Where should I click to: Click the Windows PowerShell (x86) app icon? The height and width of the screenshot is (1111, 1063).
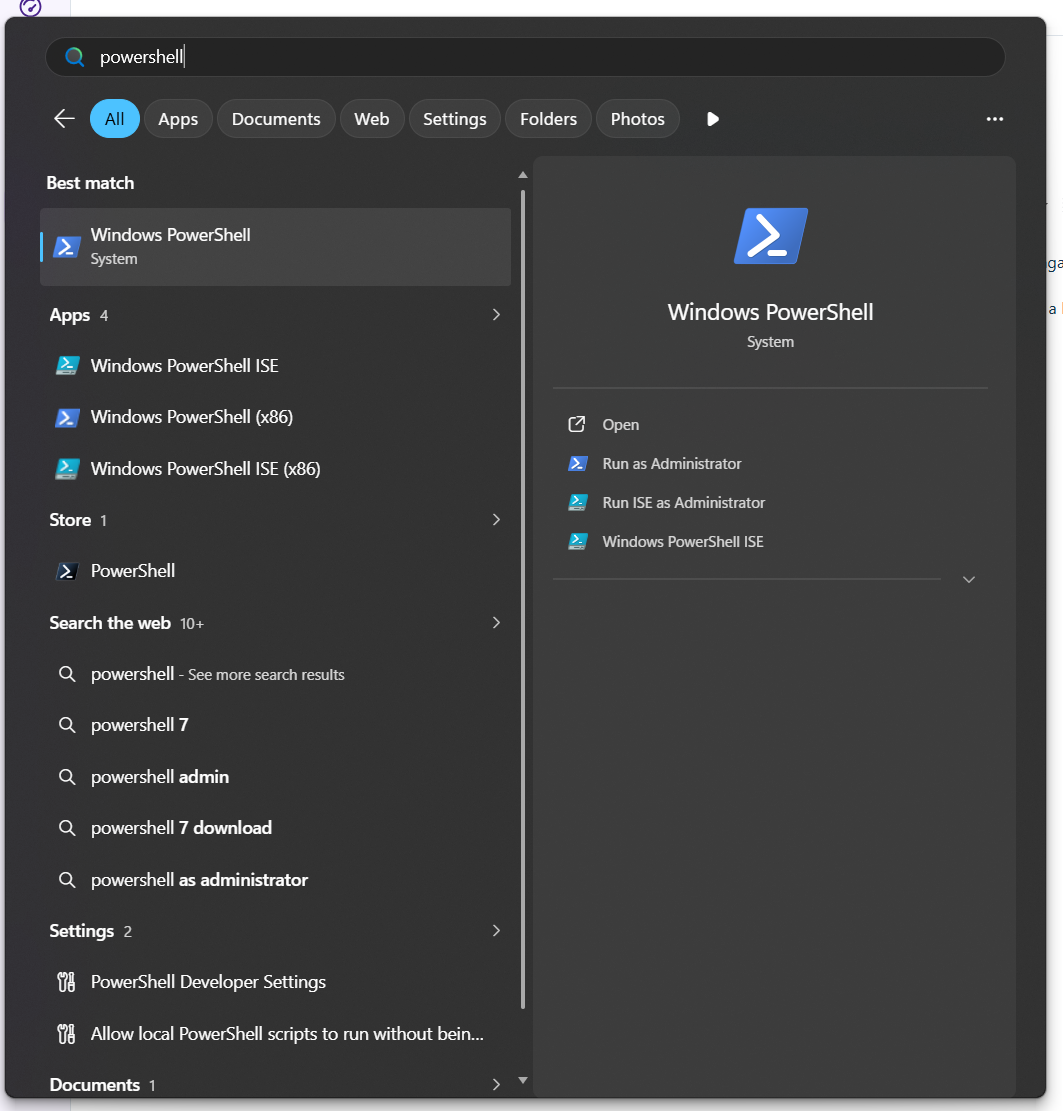tap(67, 417)
